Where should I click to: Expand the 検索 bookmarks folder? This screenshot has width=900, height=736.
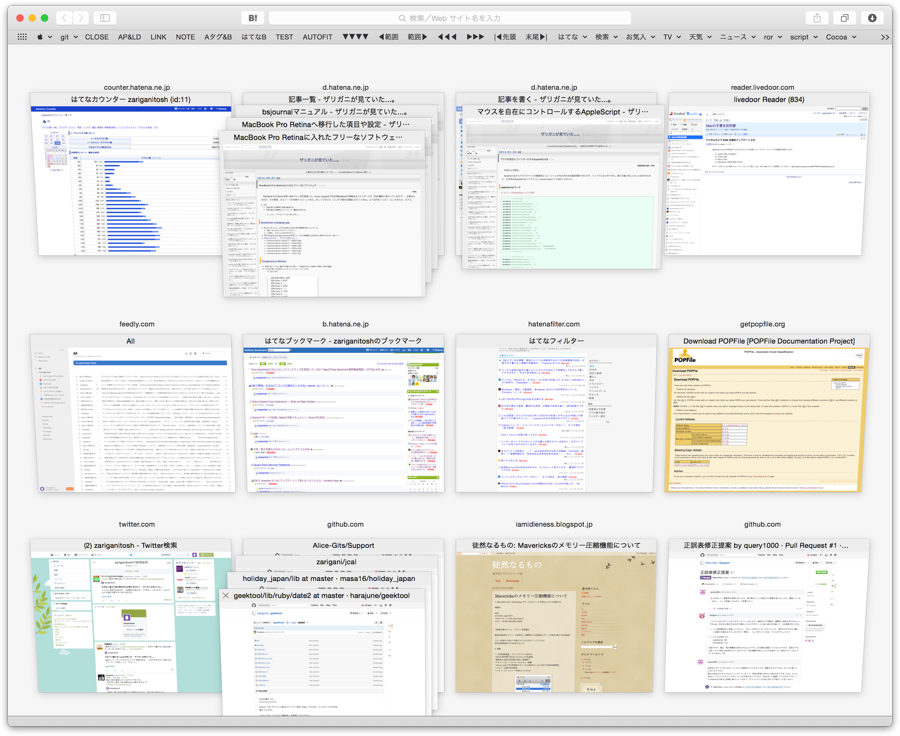(x=606, y=37)
